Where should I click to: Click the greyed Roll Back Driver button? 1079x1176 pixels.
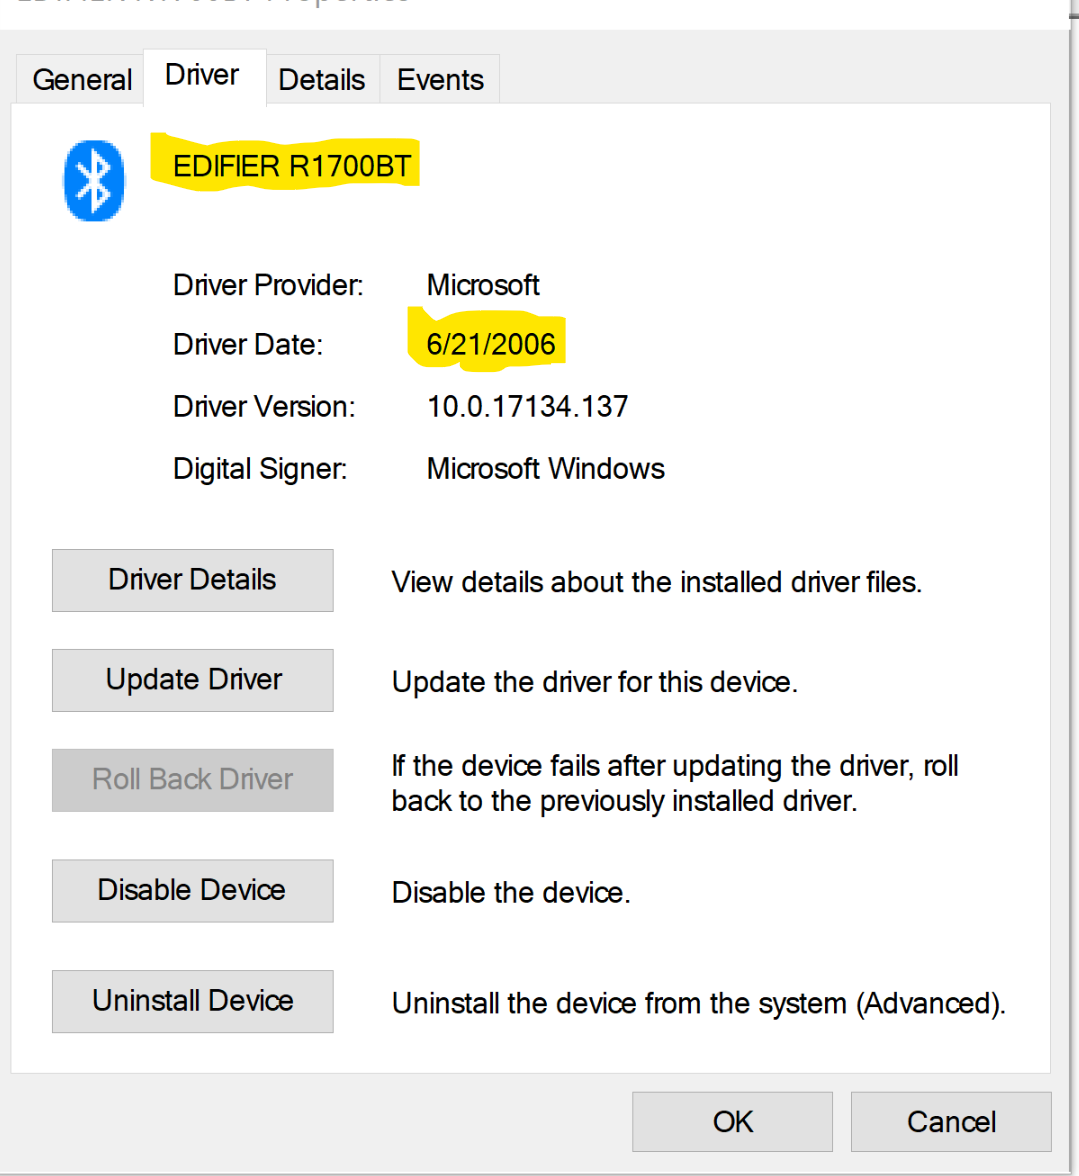193,780
